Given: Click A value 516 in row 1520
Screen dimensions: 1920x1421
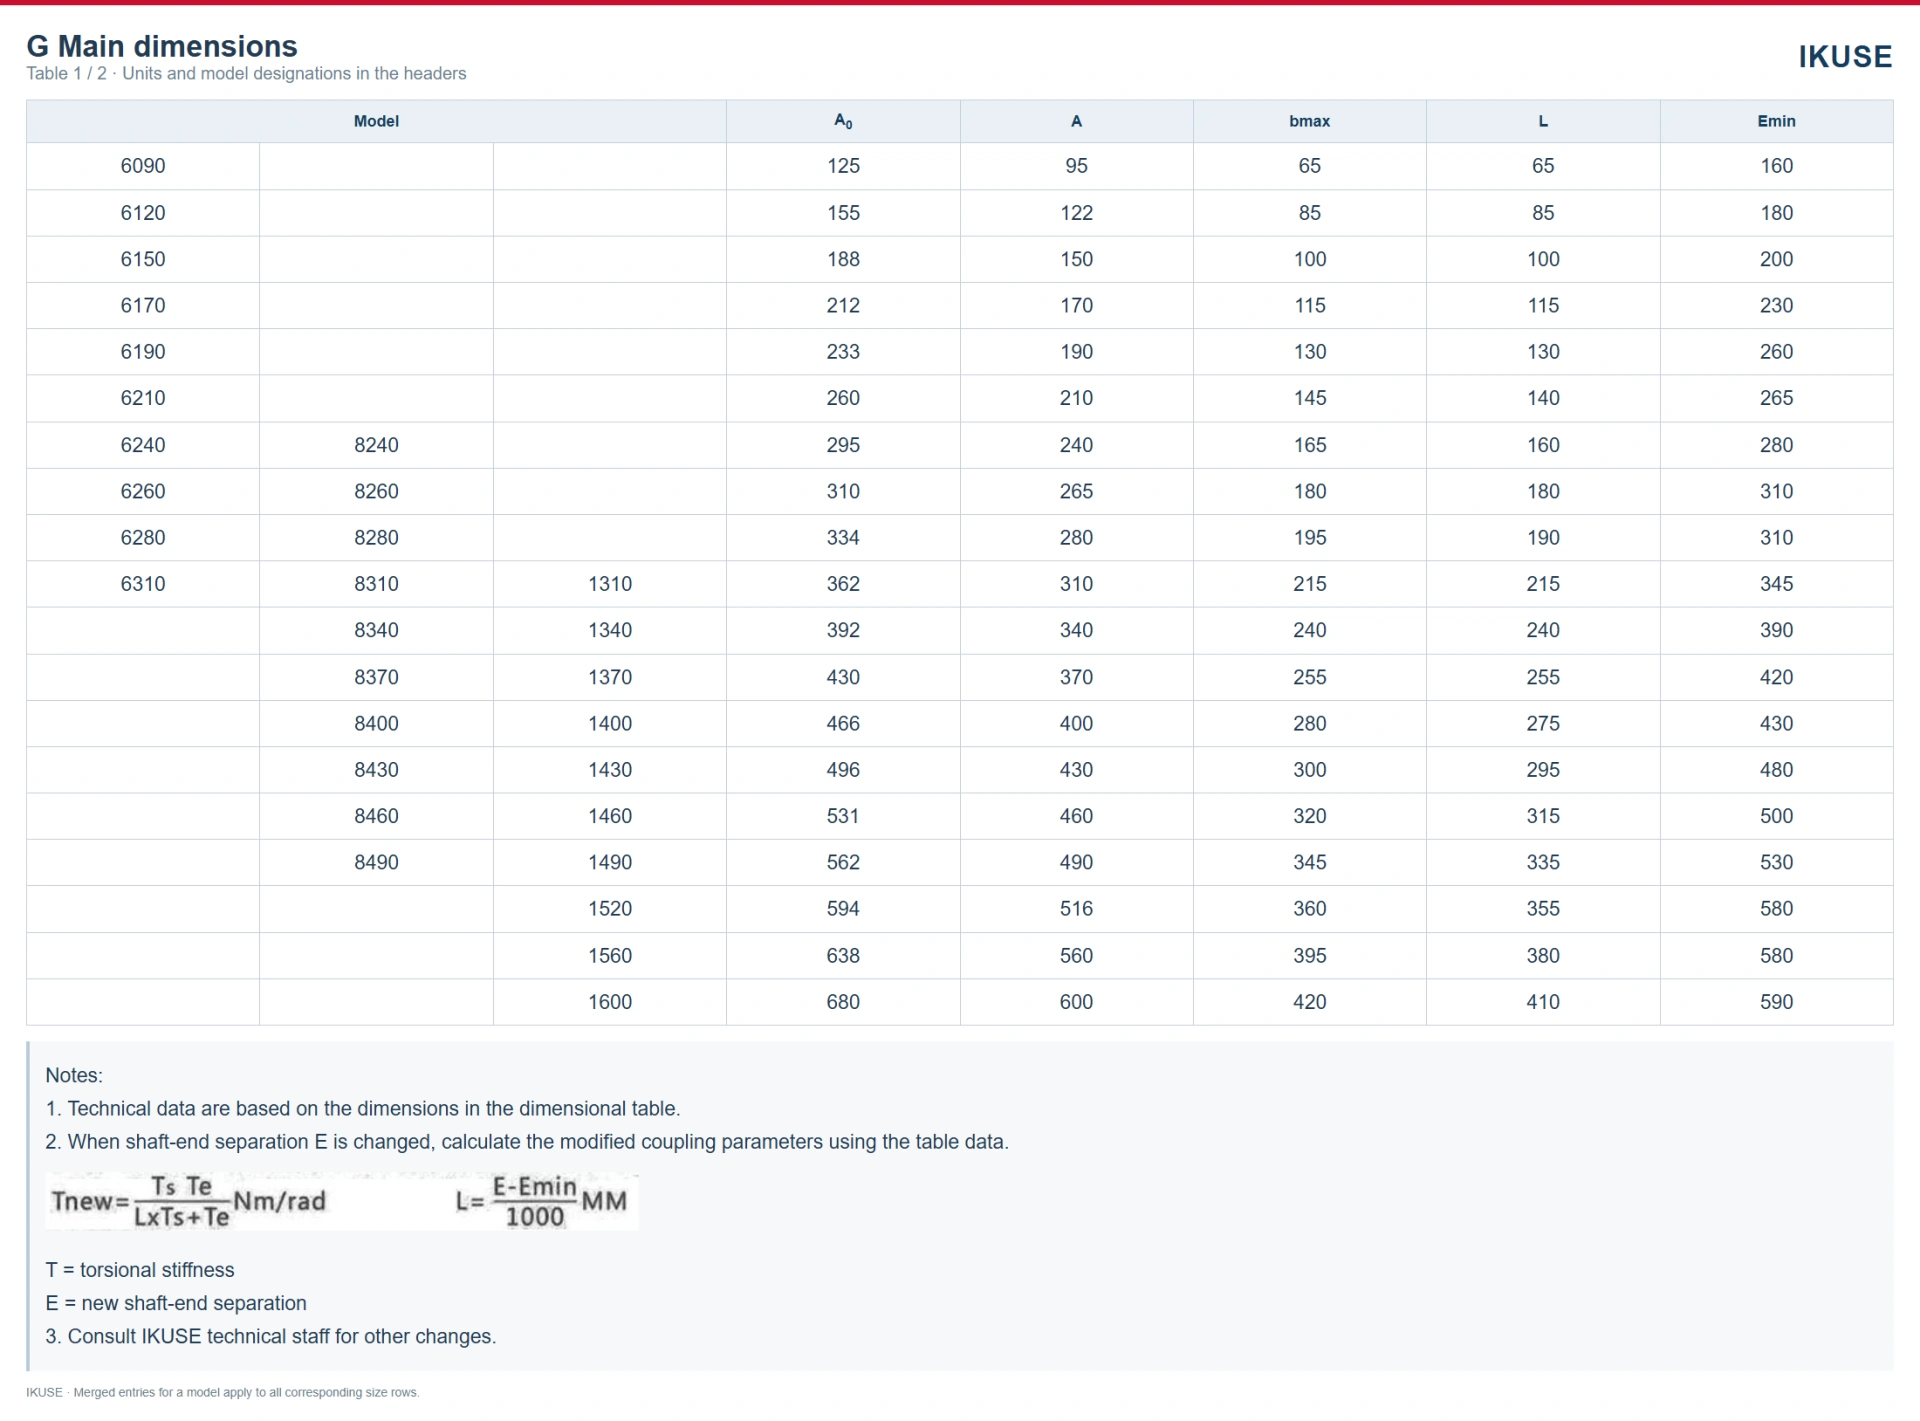Looking at the screenshot, I should 1076,909.
